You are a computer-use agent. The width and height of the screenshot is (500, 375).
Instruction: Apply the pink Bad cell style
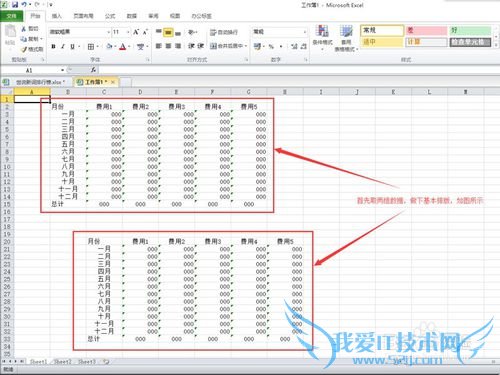coord(426,31)
